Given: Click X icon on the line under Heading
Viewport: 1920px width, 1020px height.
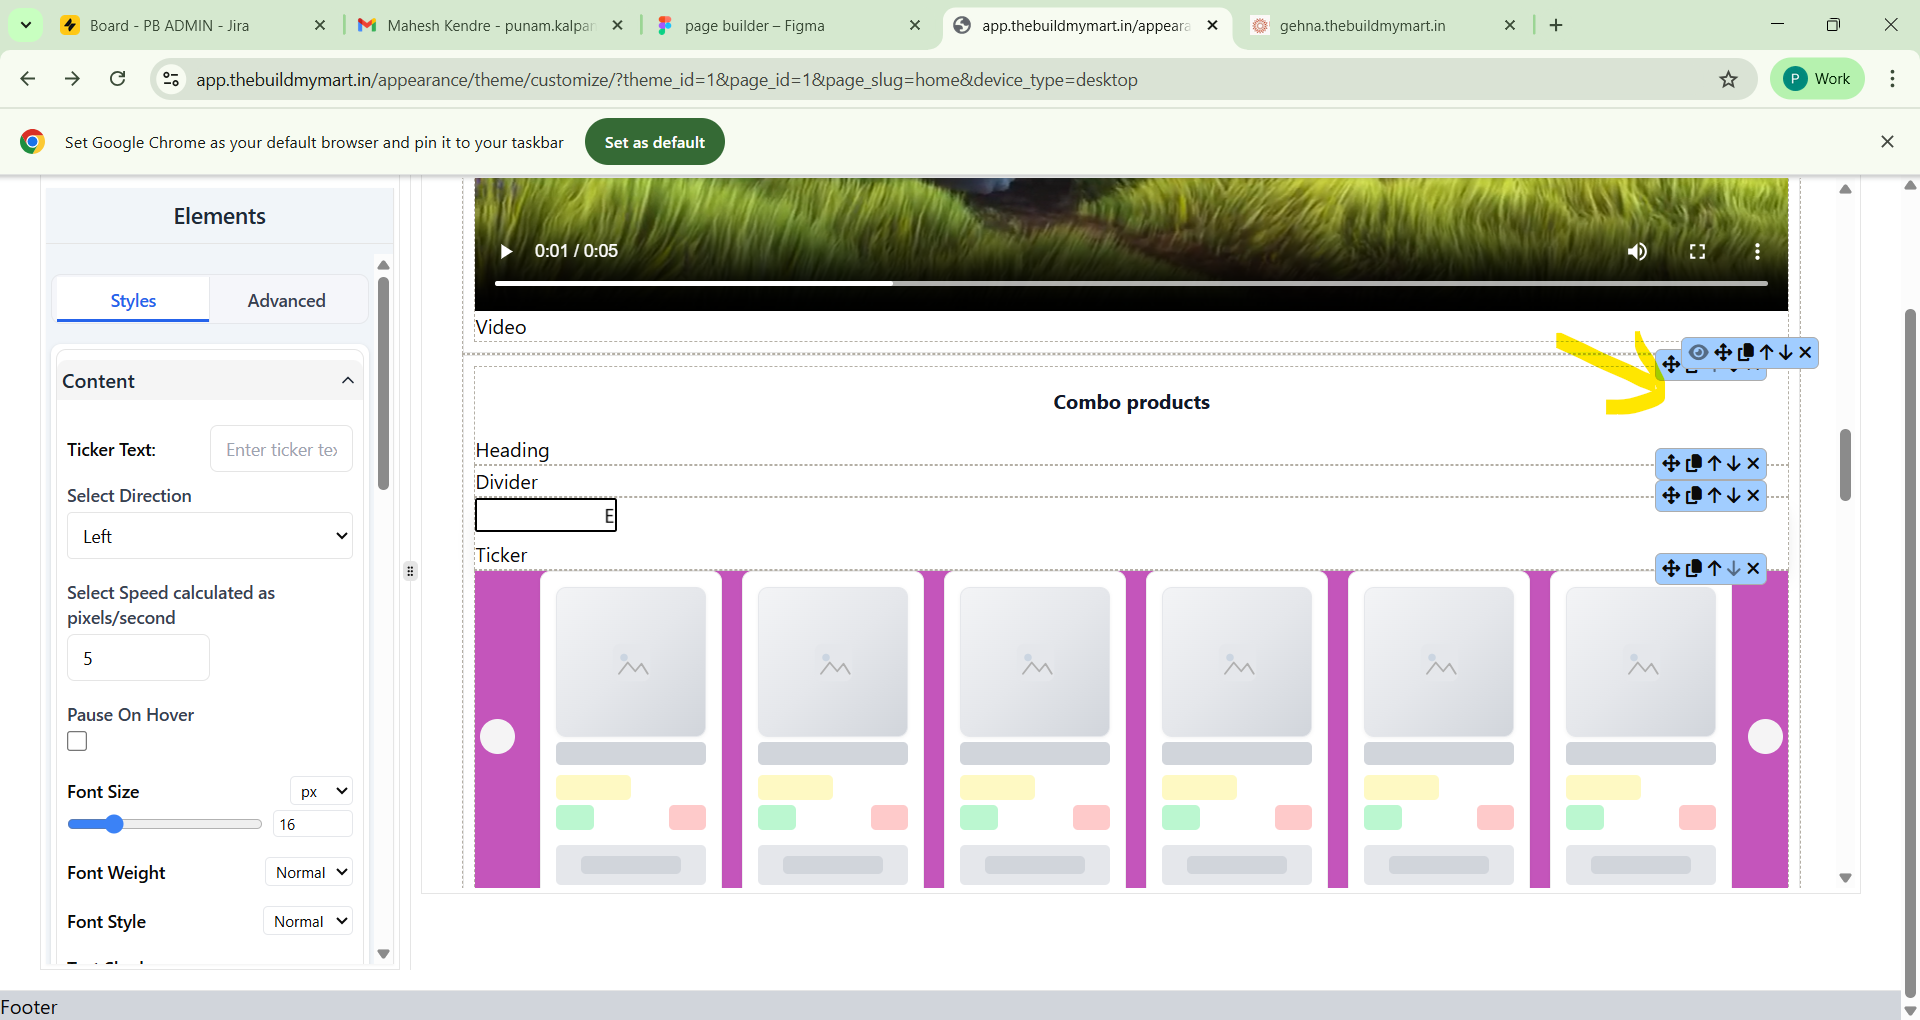Looking at the screenshot, I should [x=1753, y=463].
